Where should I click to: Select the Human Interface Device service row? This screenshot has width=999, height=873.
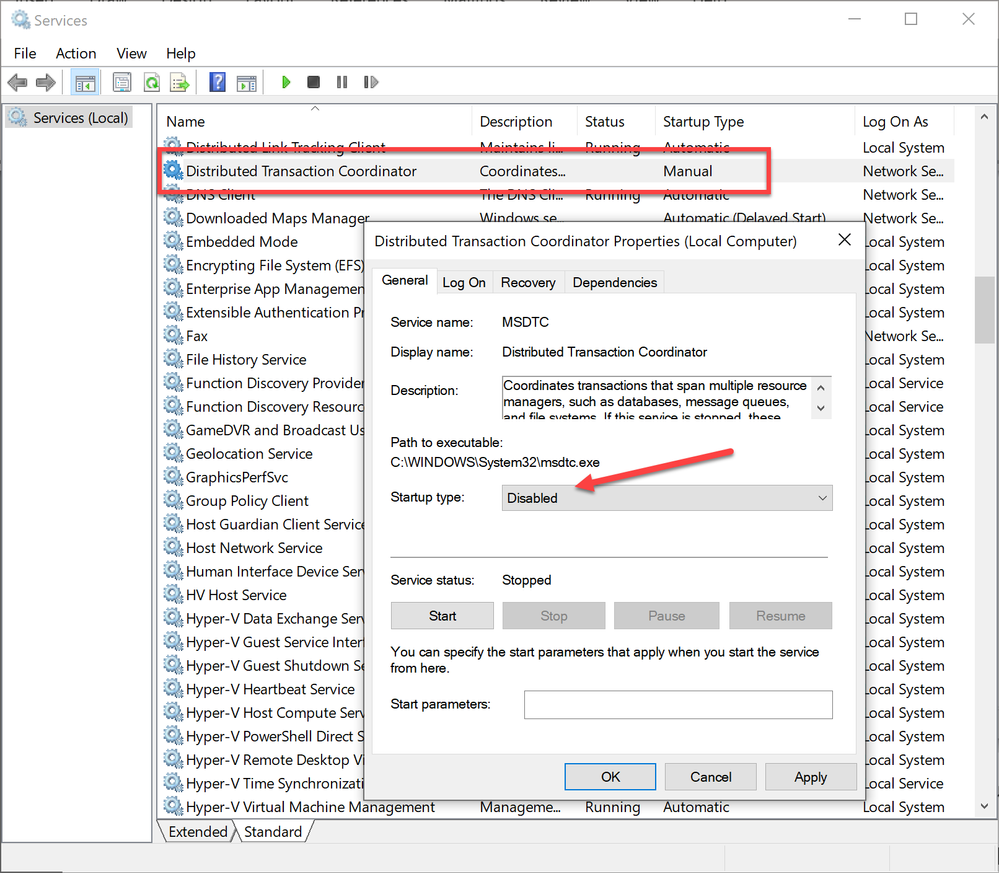(275, 572)
